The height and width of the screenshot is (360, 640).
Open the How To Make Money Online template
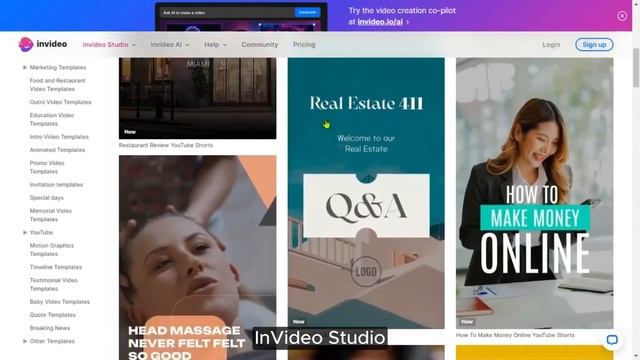tap(535, 193)
